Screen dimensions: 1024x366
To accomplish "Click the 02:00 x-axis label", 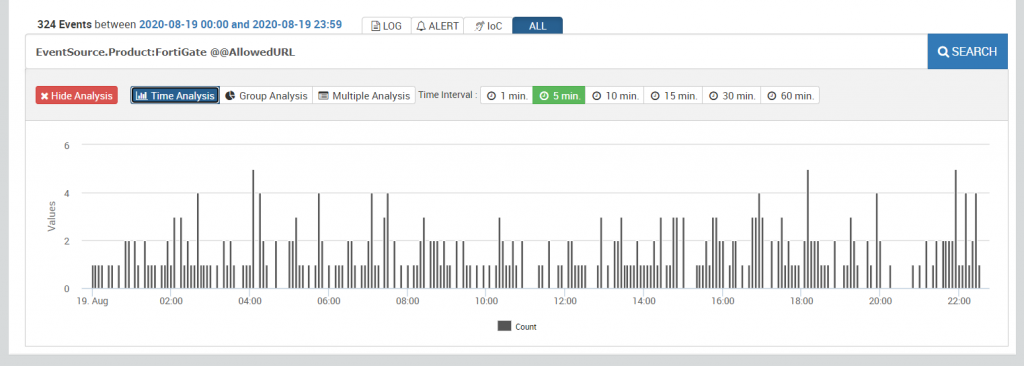I will pyautogui.click(x=171, y=301).
